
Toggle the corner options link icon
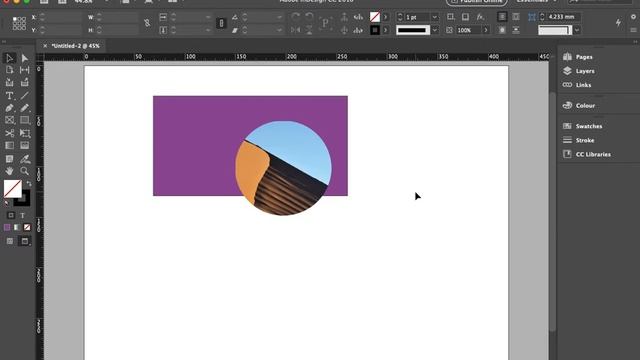[x=531, y=17]
